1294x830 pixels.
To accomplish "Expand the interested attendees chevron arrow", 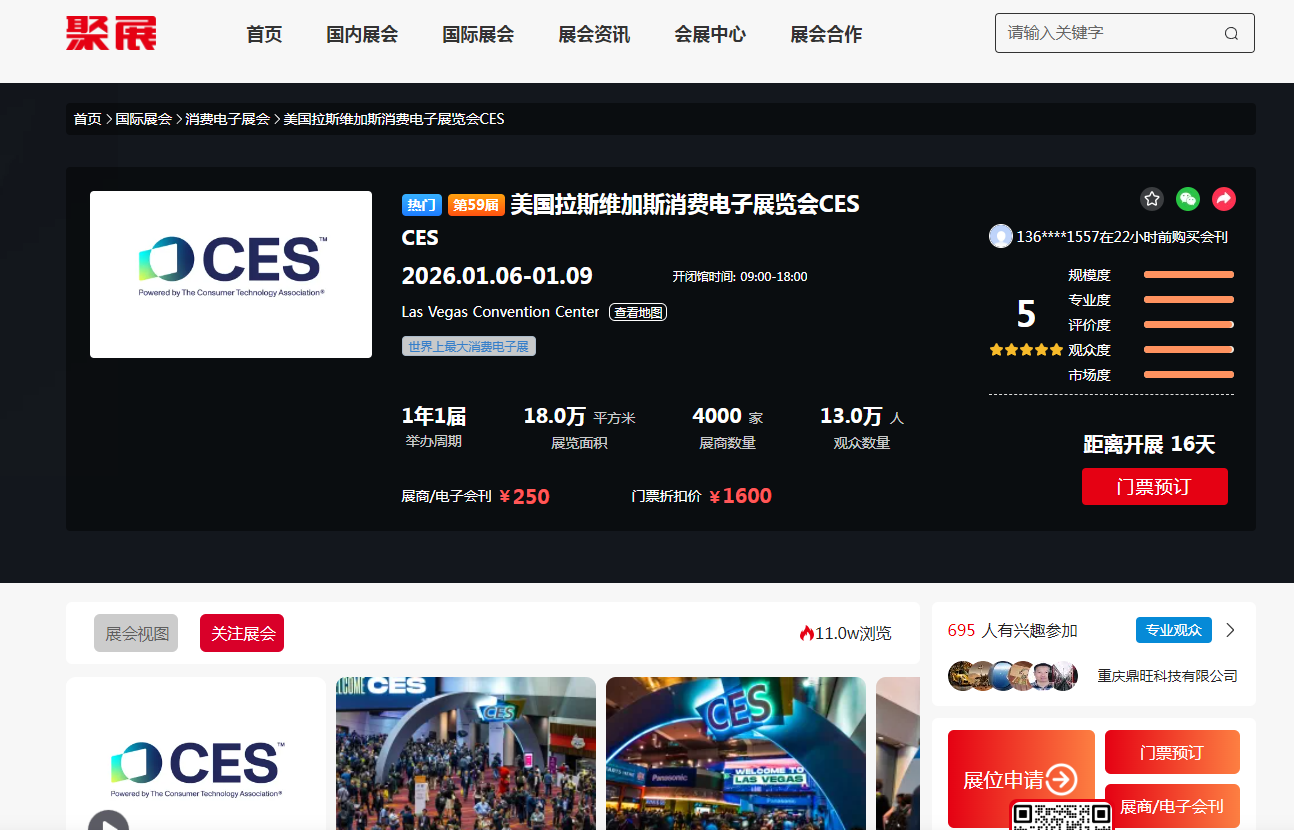I will click(x=1231, y=630).
